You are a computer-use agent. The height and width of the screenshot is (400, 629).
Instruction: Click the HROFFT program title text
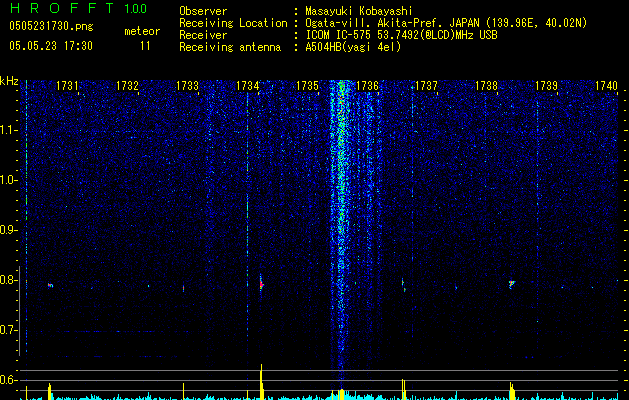[x=62, y=8]
